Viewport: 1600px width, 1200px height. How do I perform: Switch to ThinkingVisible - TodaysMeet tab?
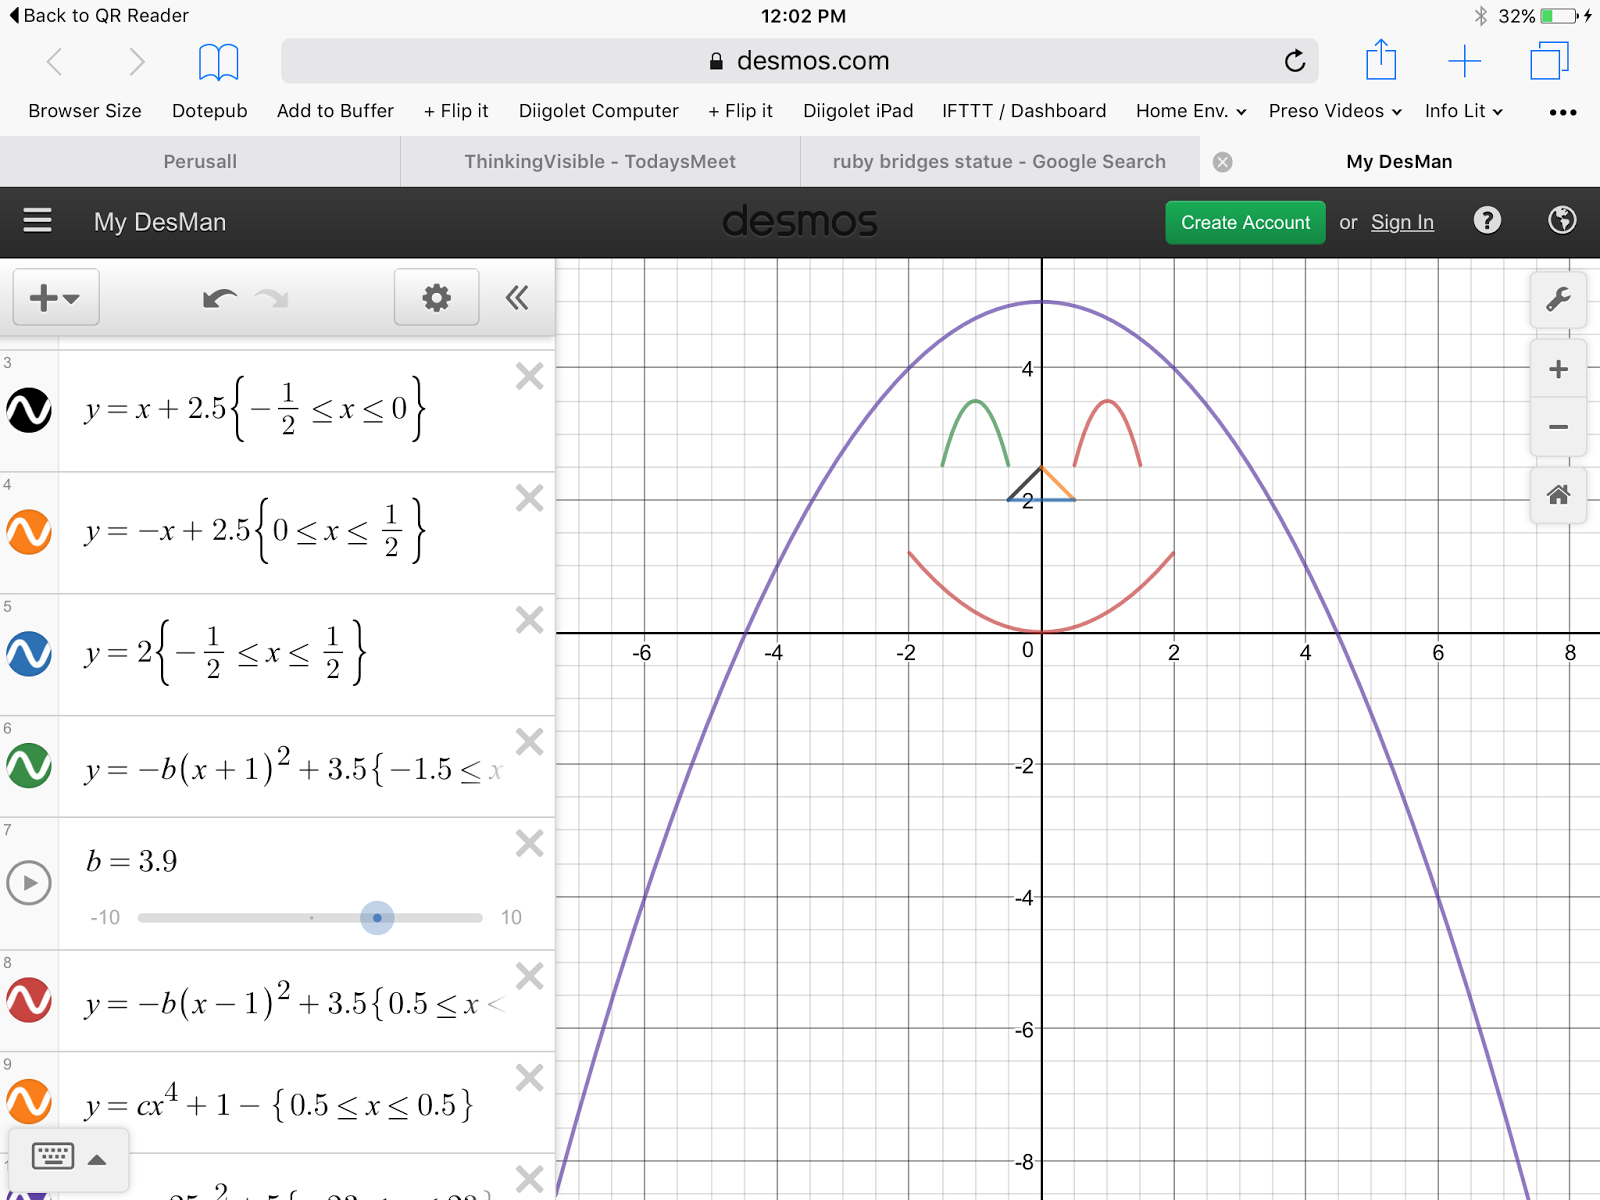pos(600,161)
